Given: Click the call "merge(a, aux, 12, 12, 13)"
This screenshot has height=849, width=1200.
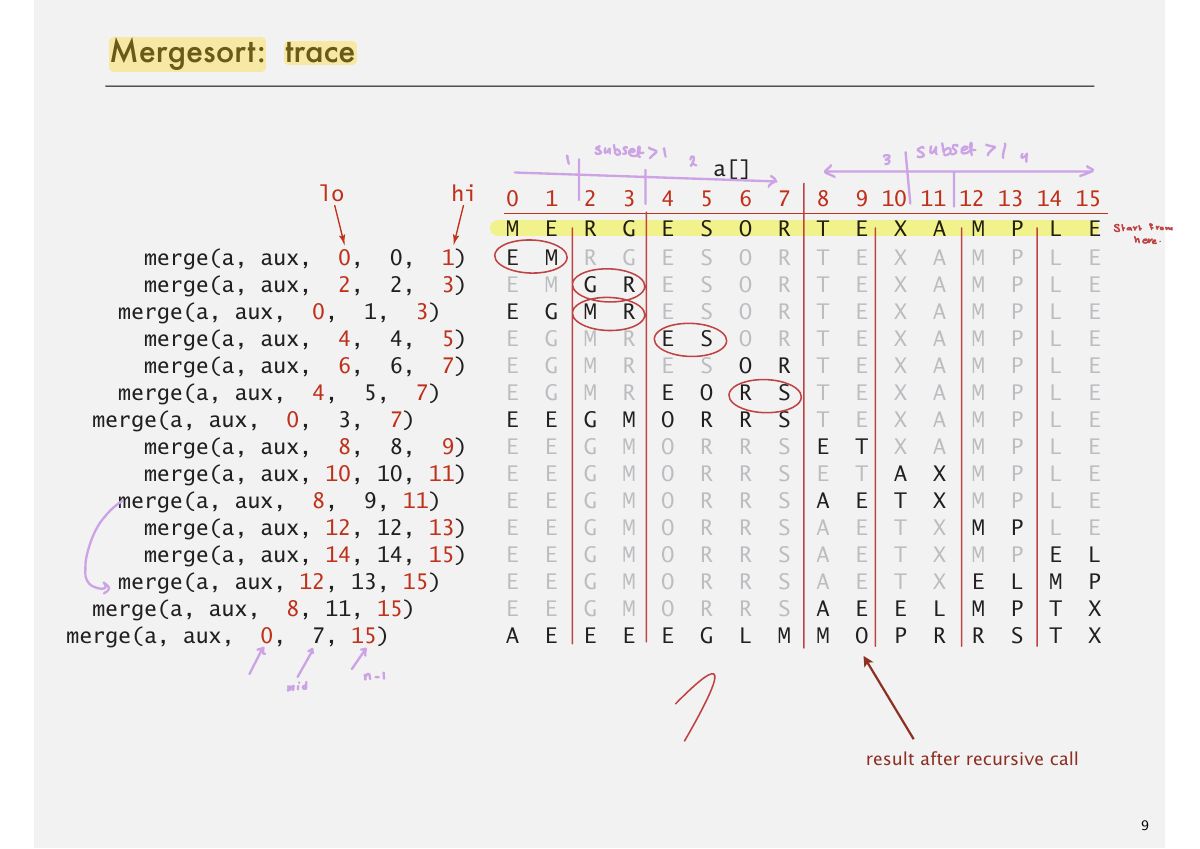Looking at the screenshot, I should (x=305, y=528).
